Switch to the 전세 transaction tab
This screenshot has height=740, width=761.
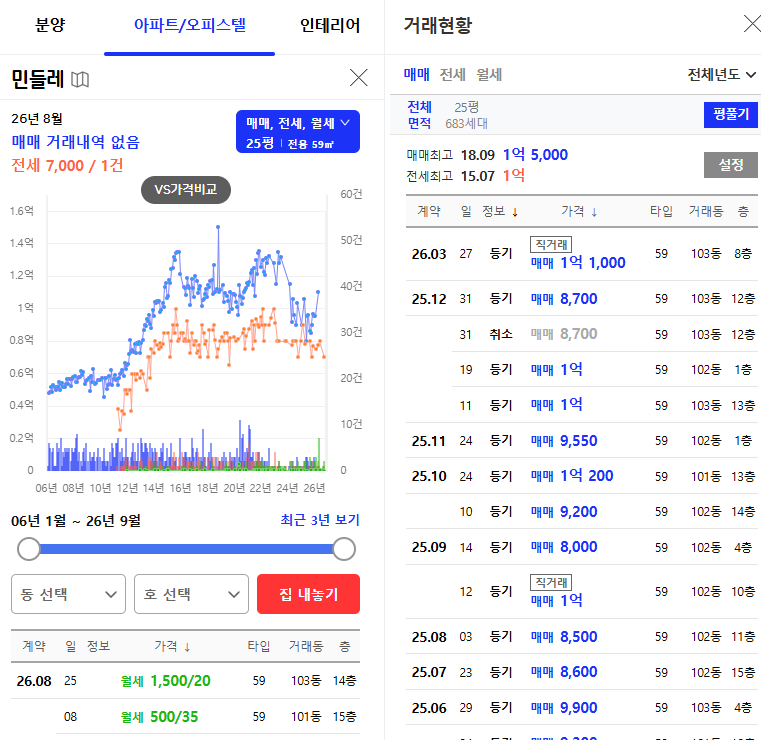pyautogui.click(x=452, y=75)
